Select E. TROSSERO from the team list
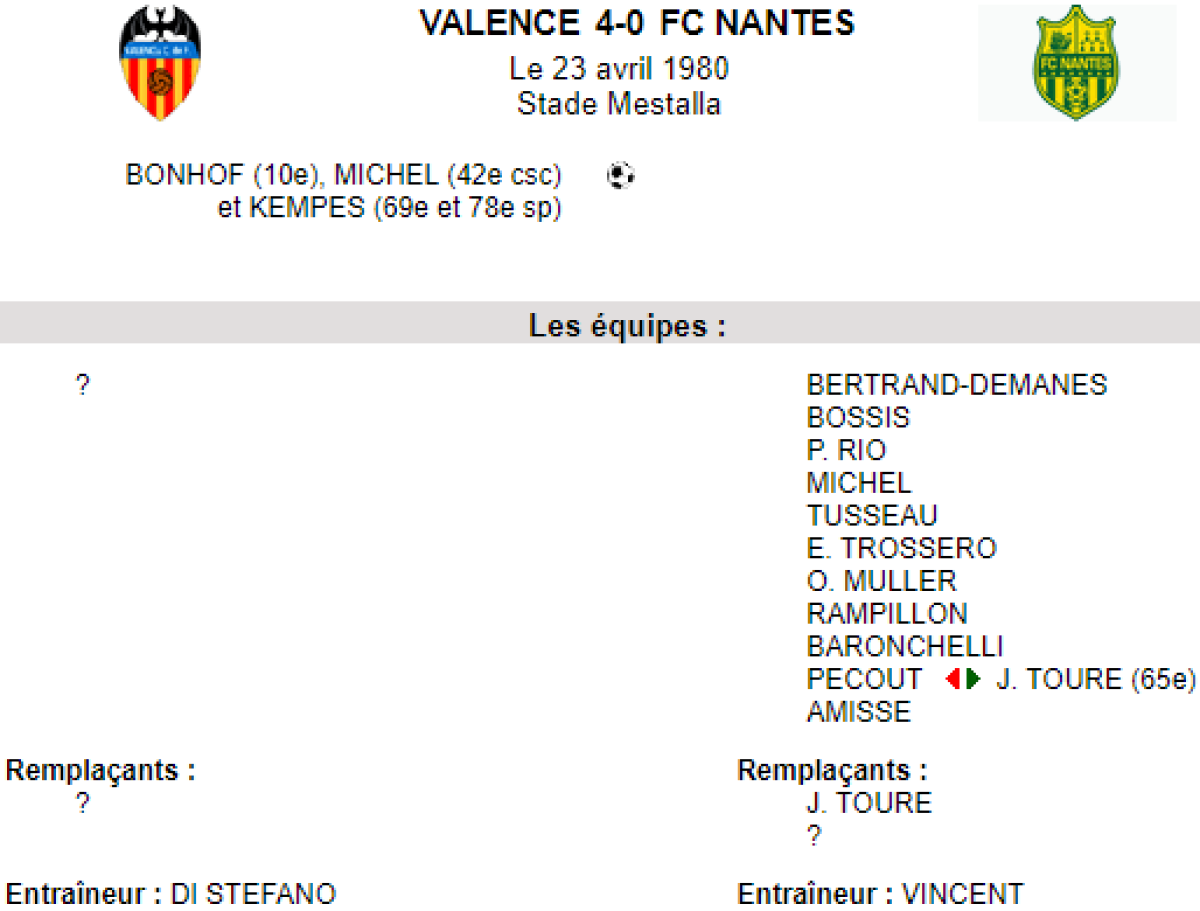Viewport: 1200px width, 911px height. click(901, 549)
